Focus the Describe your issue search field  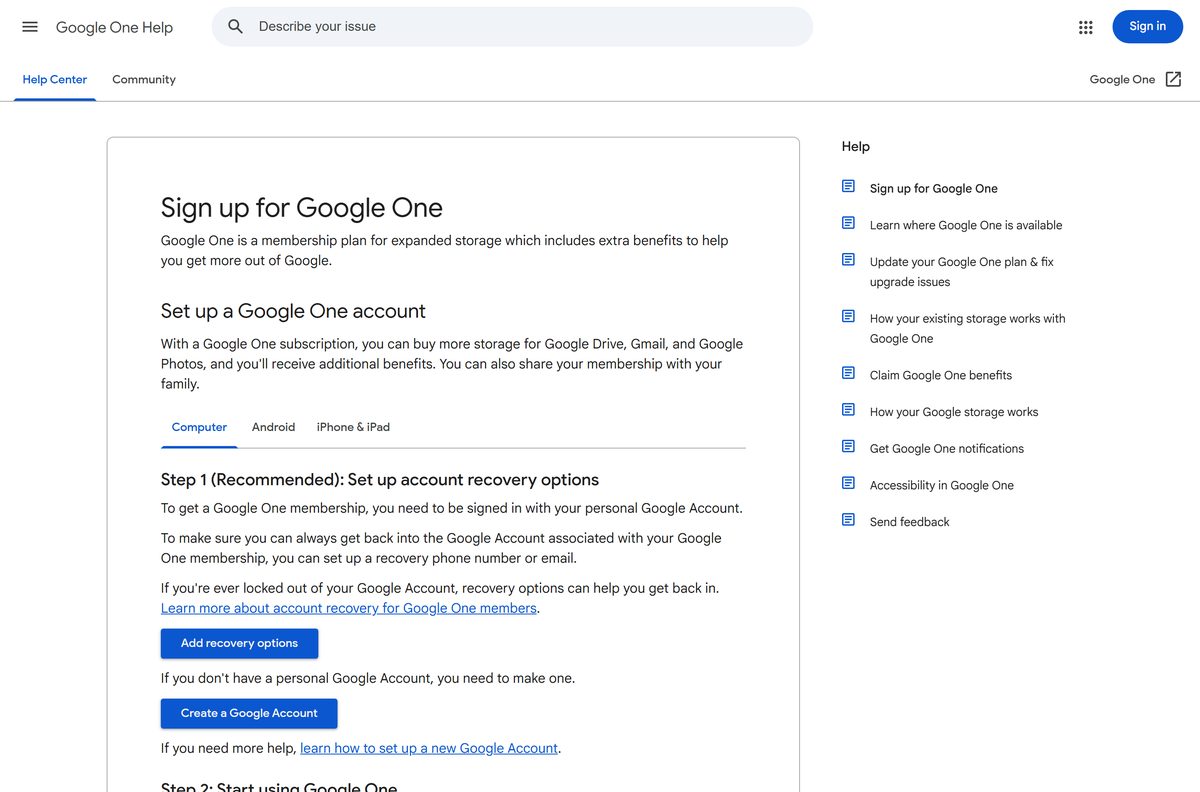[512, 27]
